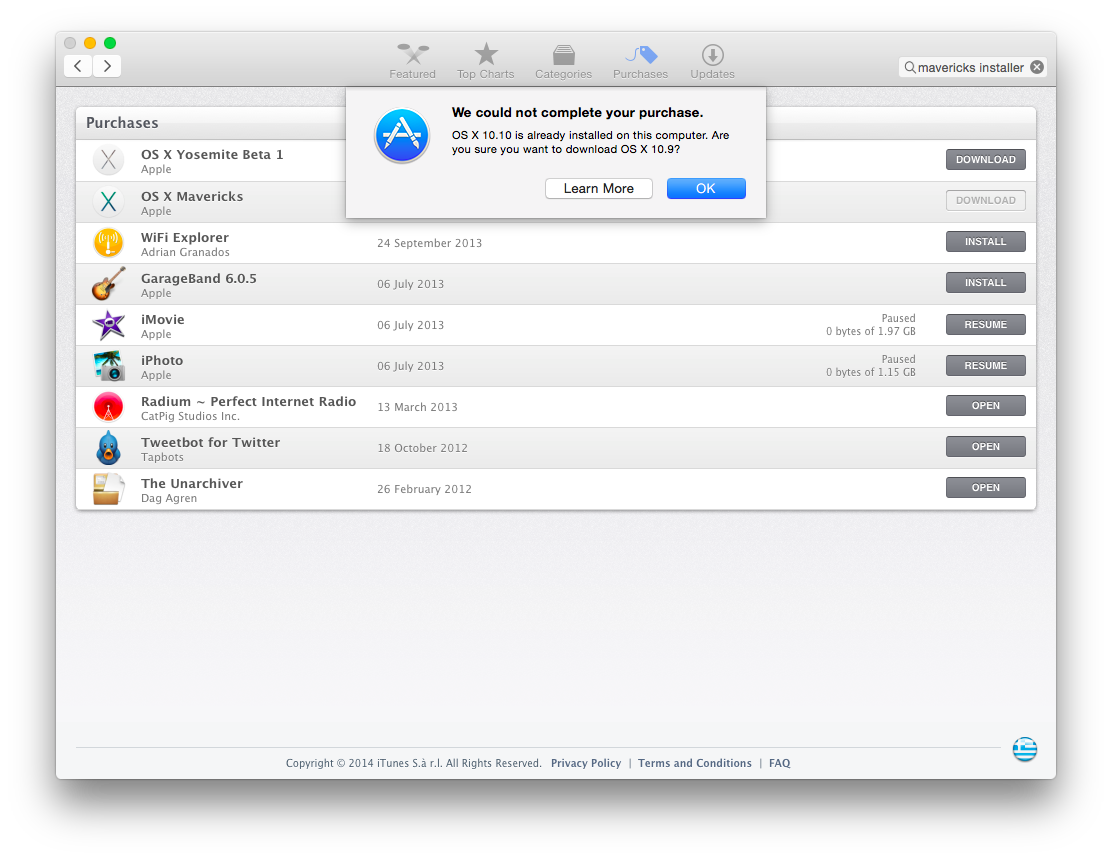Go forward with the right arrow
Image resolution: width=1112 pixels, height=859 pixels.
(107, 66)
